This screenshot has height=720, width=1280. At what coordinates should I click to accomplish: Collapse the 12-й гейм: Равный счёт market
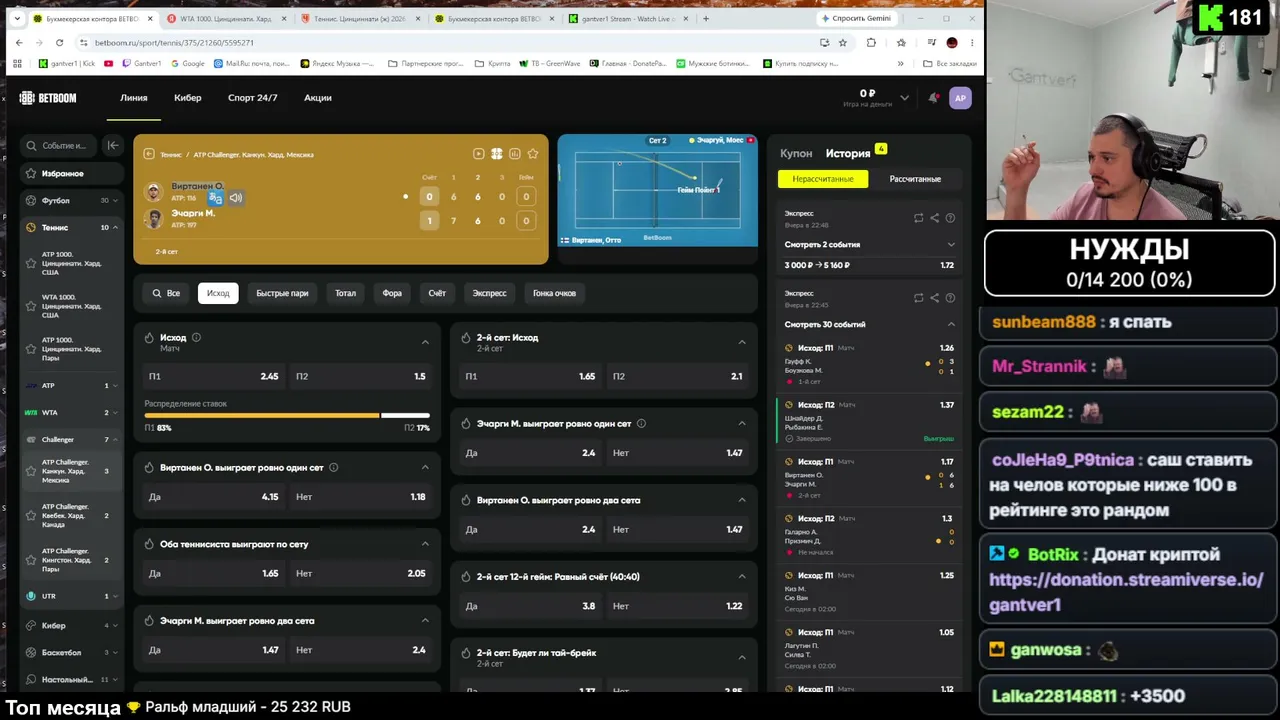click(x=742, y=576)
